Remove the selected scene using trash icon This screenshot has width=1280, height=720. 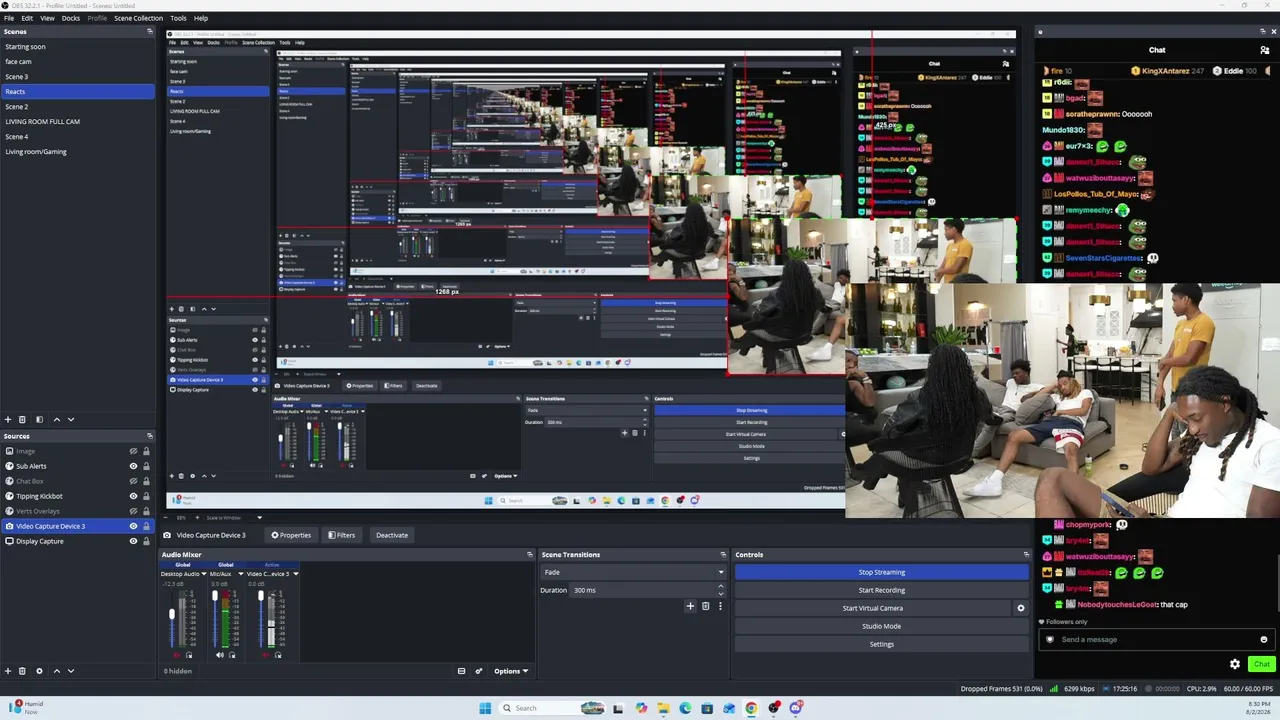(x=23, y=419)
